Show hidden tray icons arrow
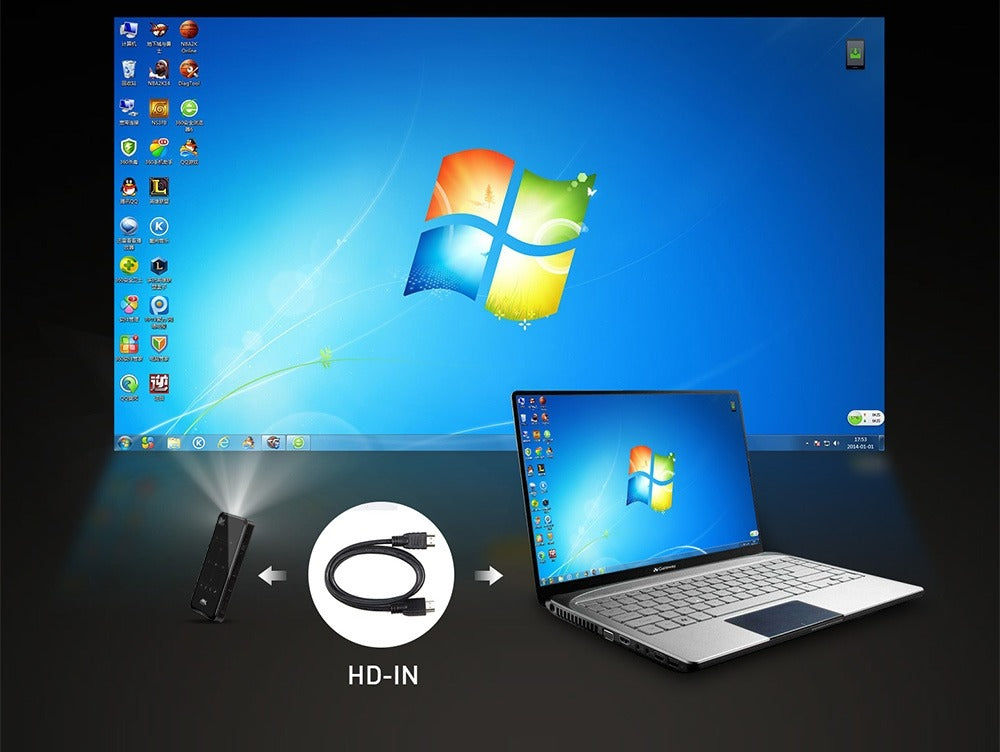Viewport: 1000px width, 752px height. coord(807,443)
